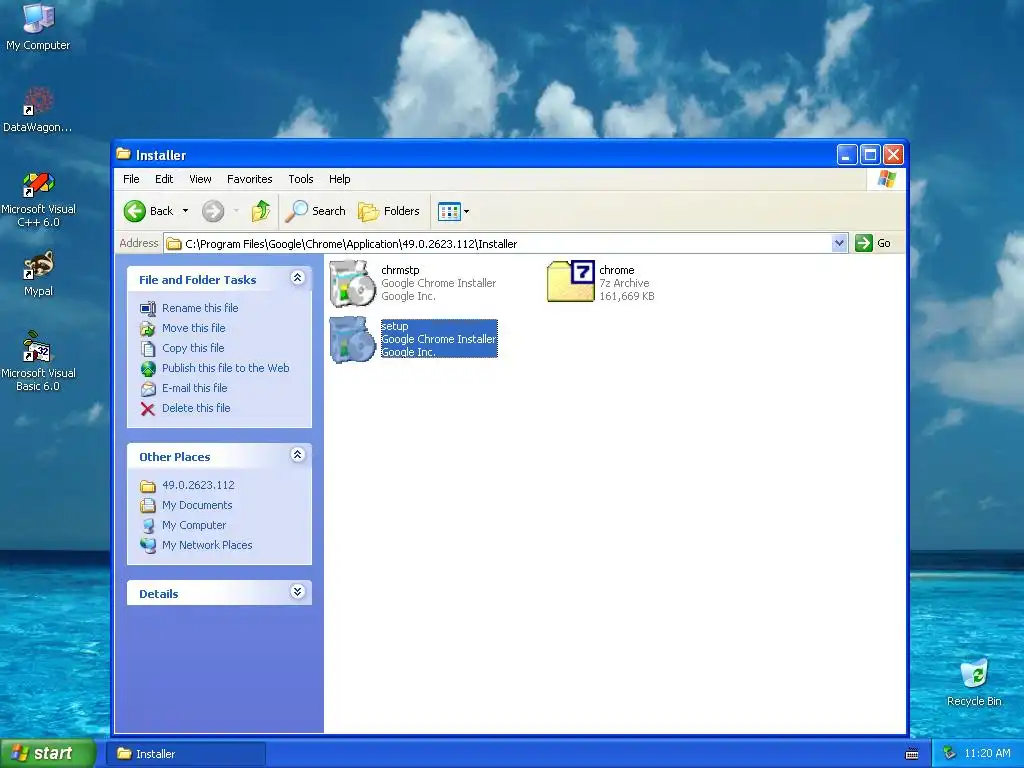This screenshot has width=1024, height=768.
Task: Open the Views icon menu
Action: click(453, 211)
